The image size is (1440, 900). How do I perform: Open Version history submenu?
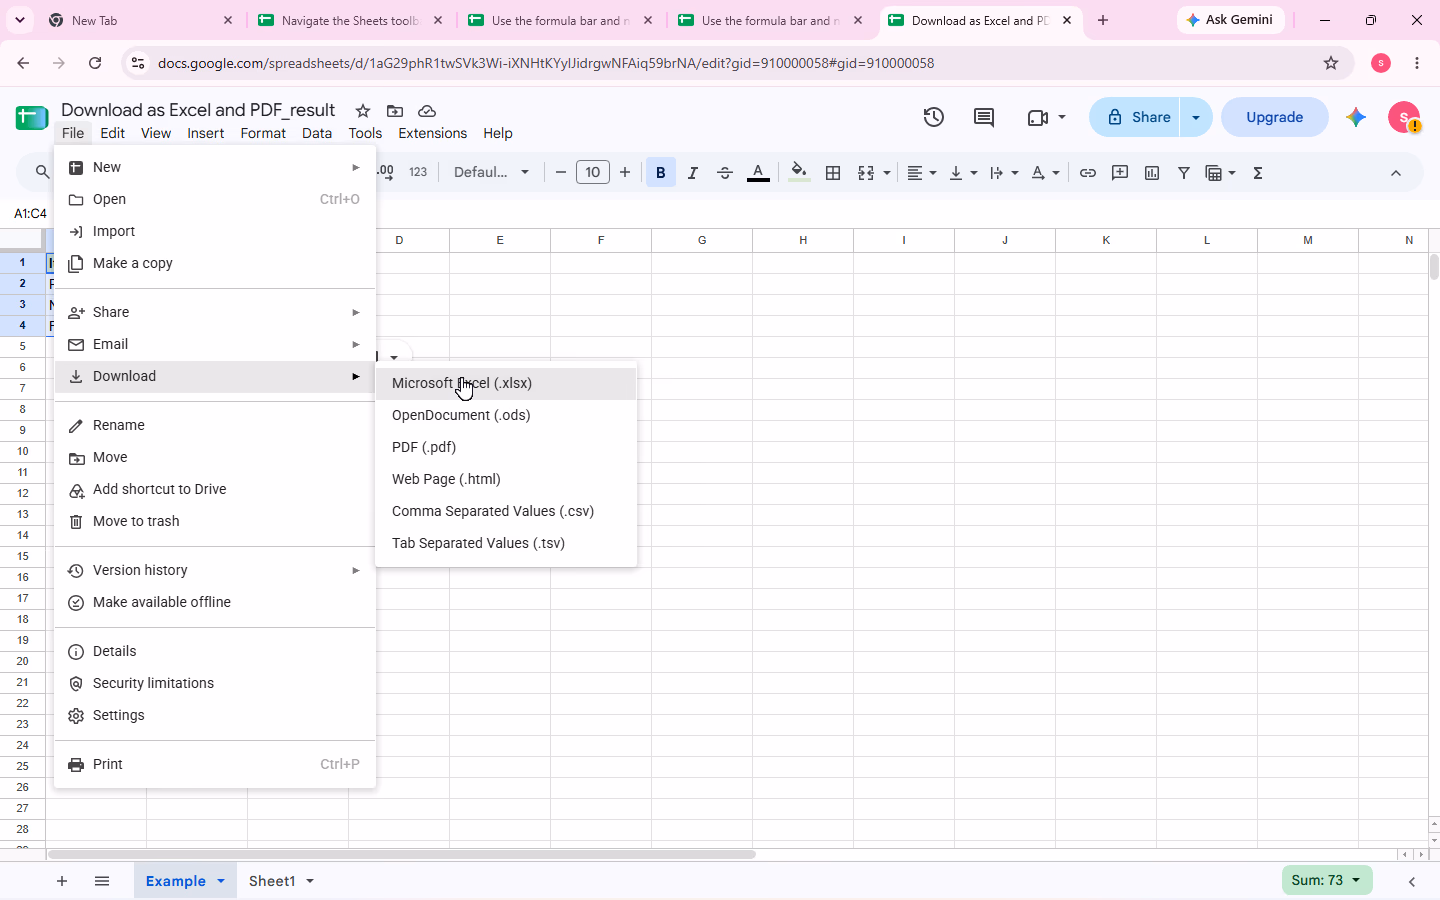(215, 570)
